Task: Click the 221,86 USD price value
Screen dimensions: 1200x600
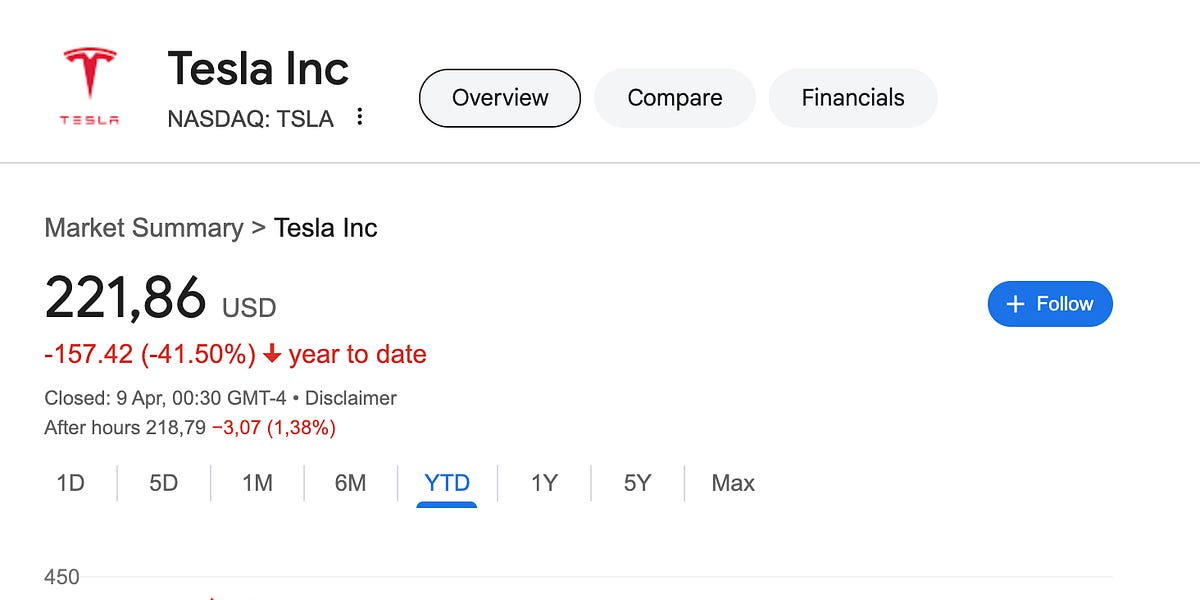Action: [160, 298]
